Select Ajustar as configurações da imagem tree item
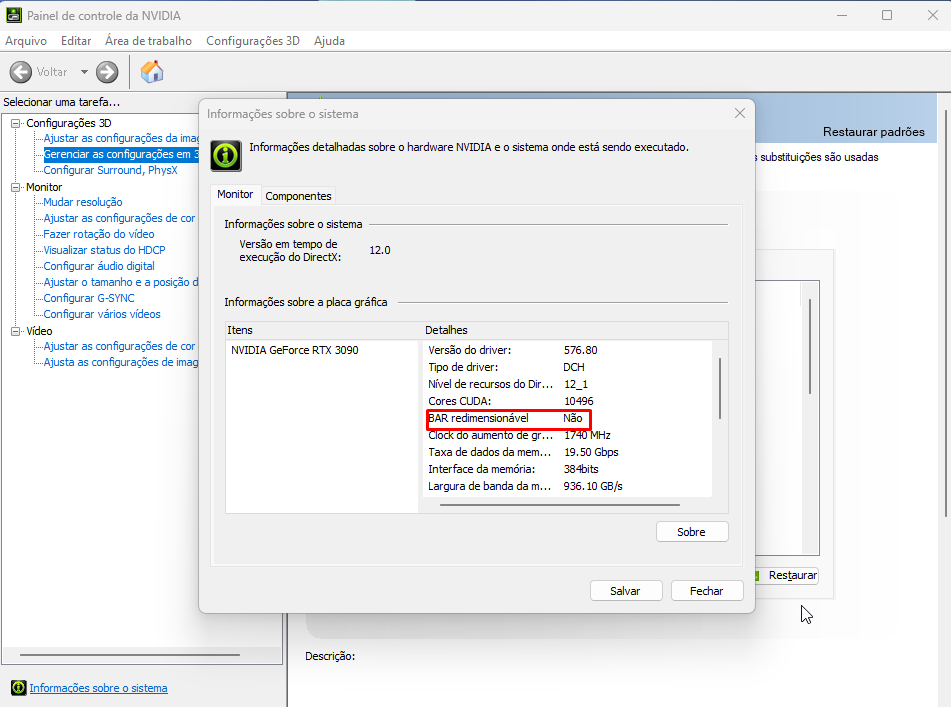Viewport: 951px width, 707px height. pos(121,138)
